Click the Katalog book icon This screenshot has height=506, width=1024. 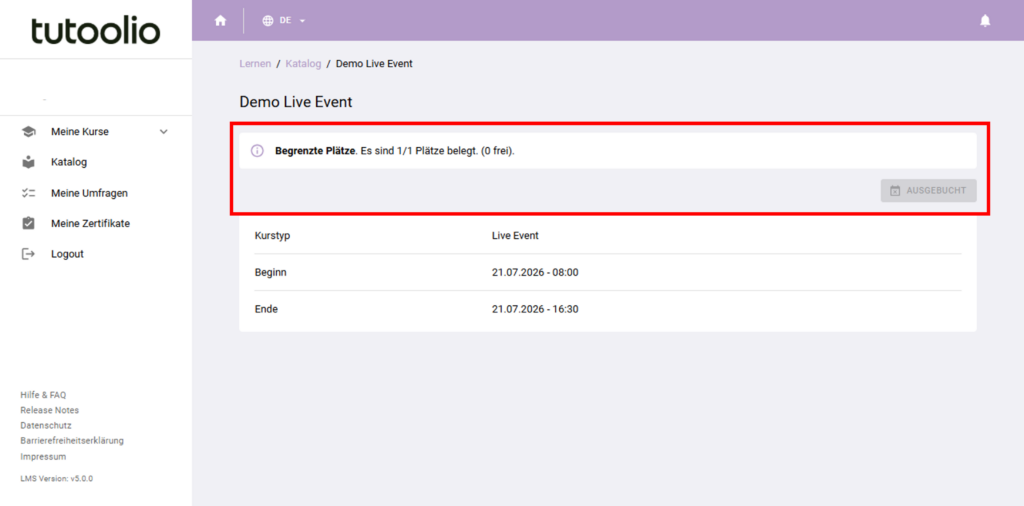28,162
